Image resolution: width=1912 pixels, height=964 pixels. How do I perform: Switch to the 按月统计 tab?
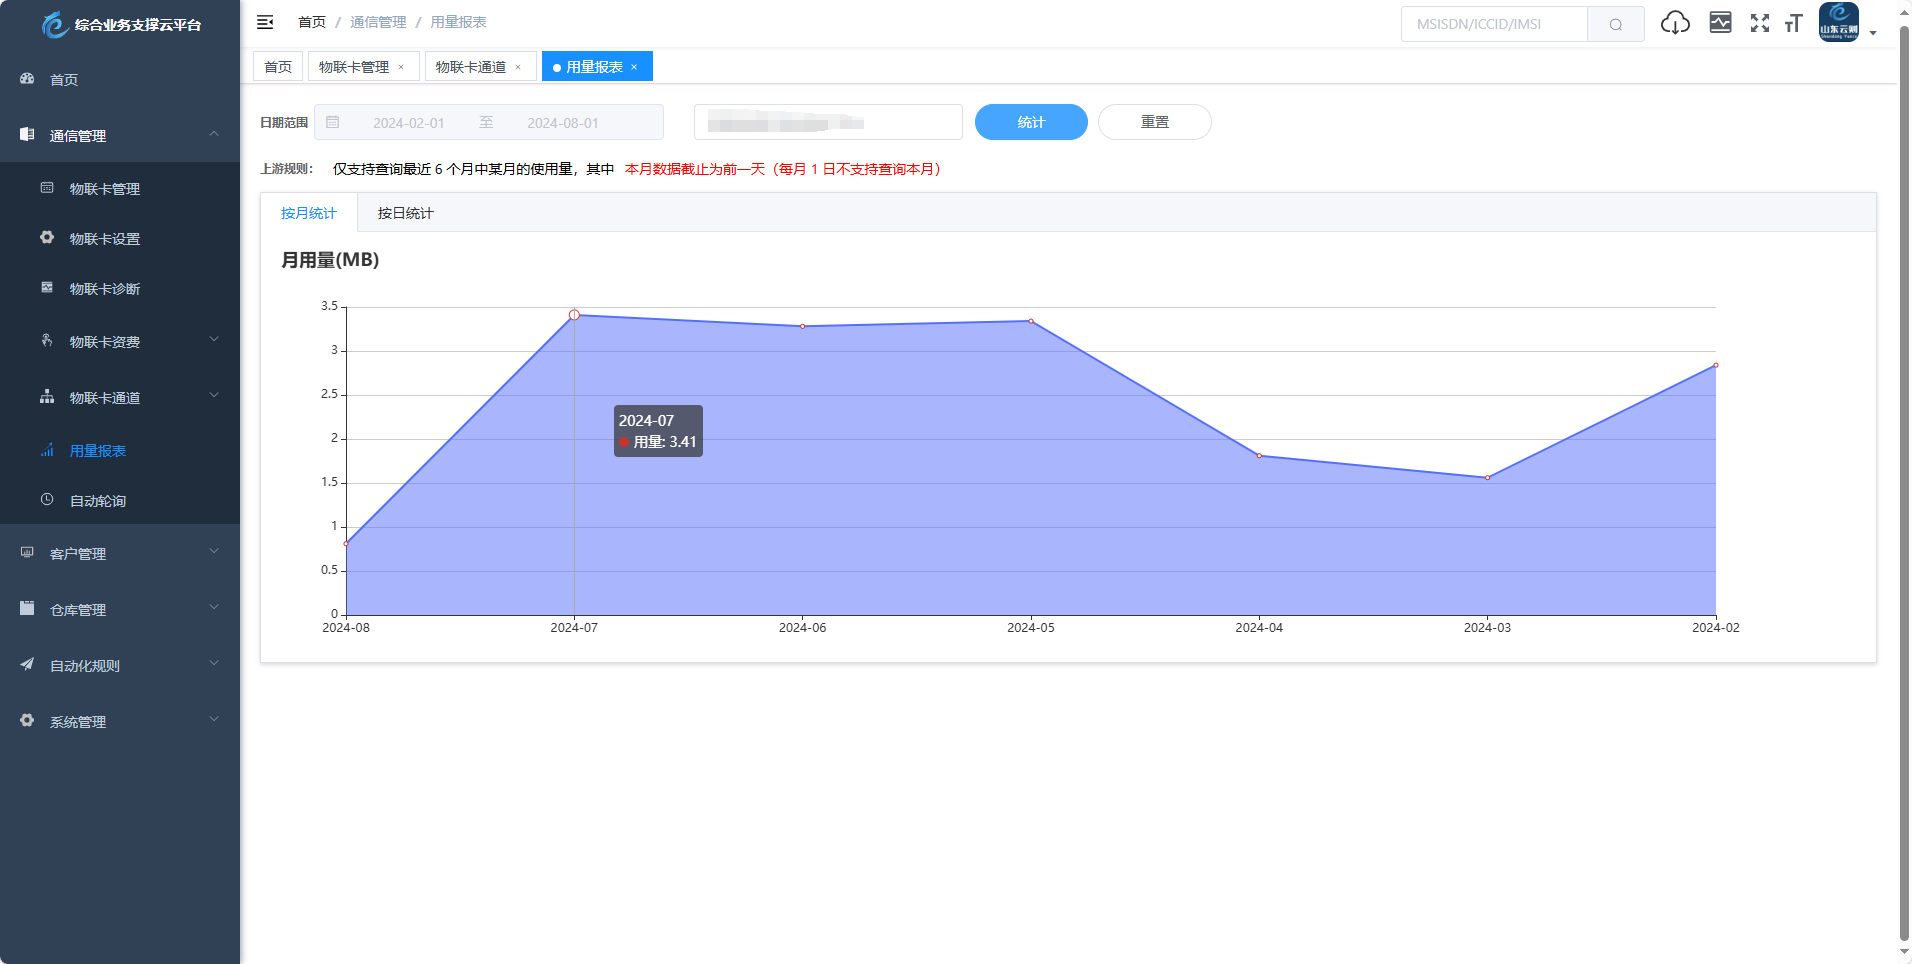click(309, 213)
